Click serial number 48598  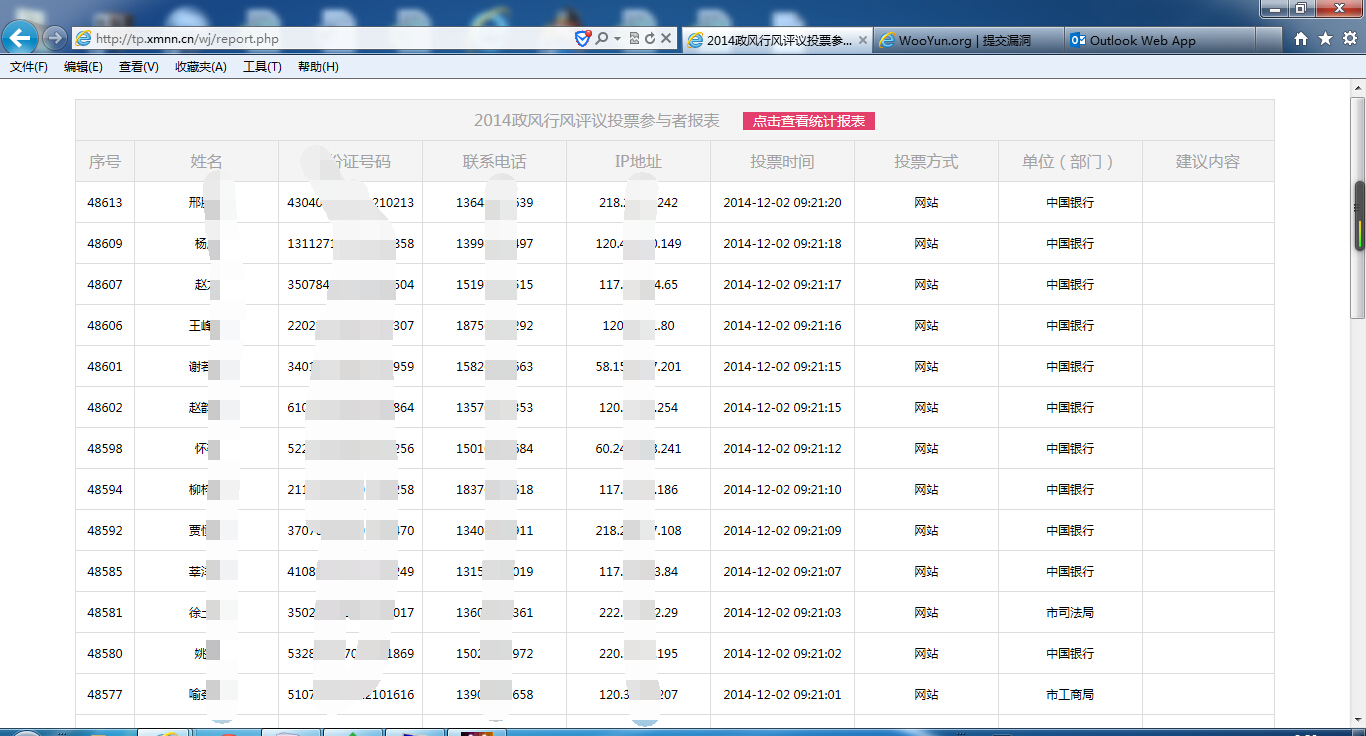coord(105,448)
